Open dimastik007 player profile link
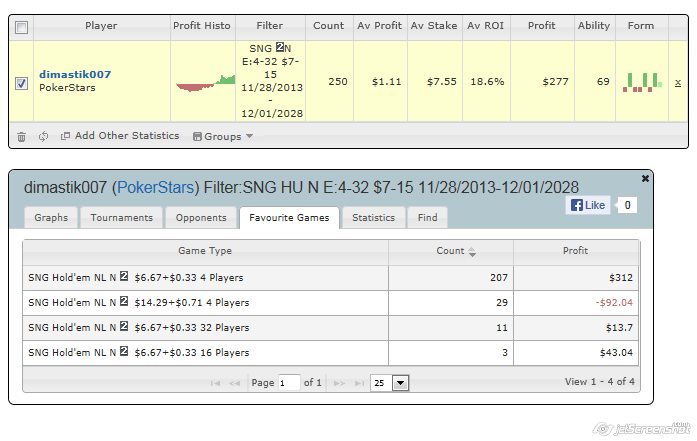This screenshot has height=441, width=697. [x=75, y=74]
